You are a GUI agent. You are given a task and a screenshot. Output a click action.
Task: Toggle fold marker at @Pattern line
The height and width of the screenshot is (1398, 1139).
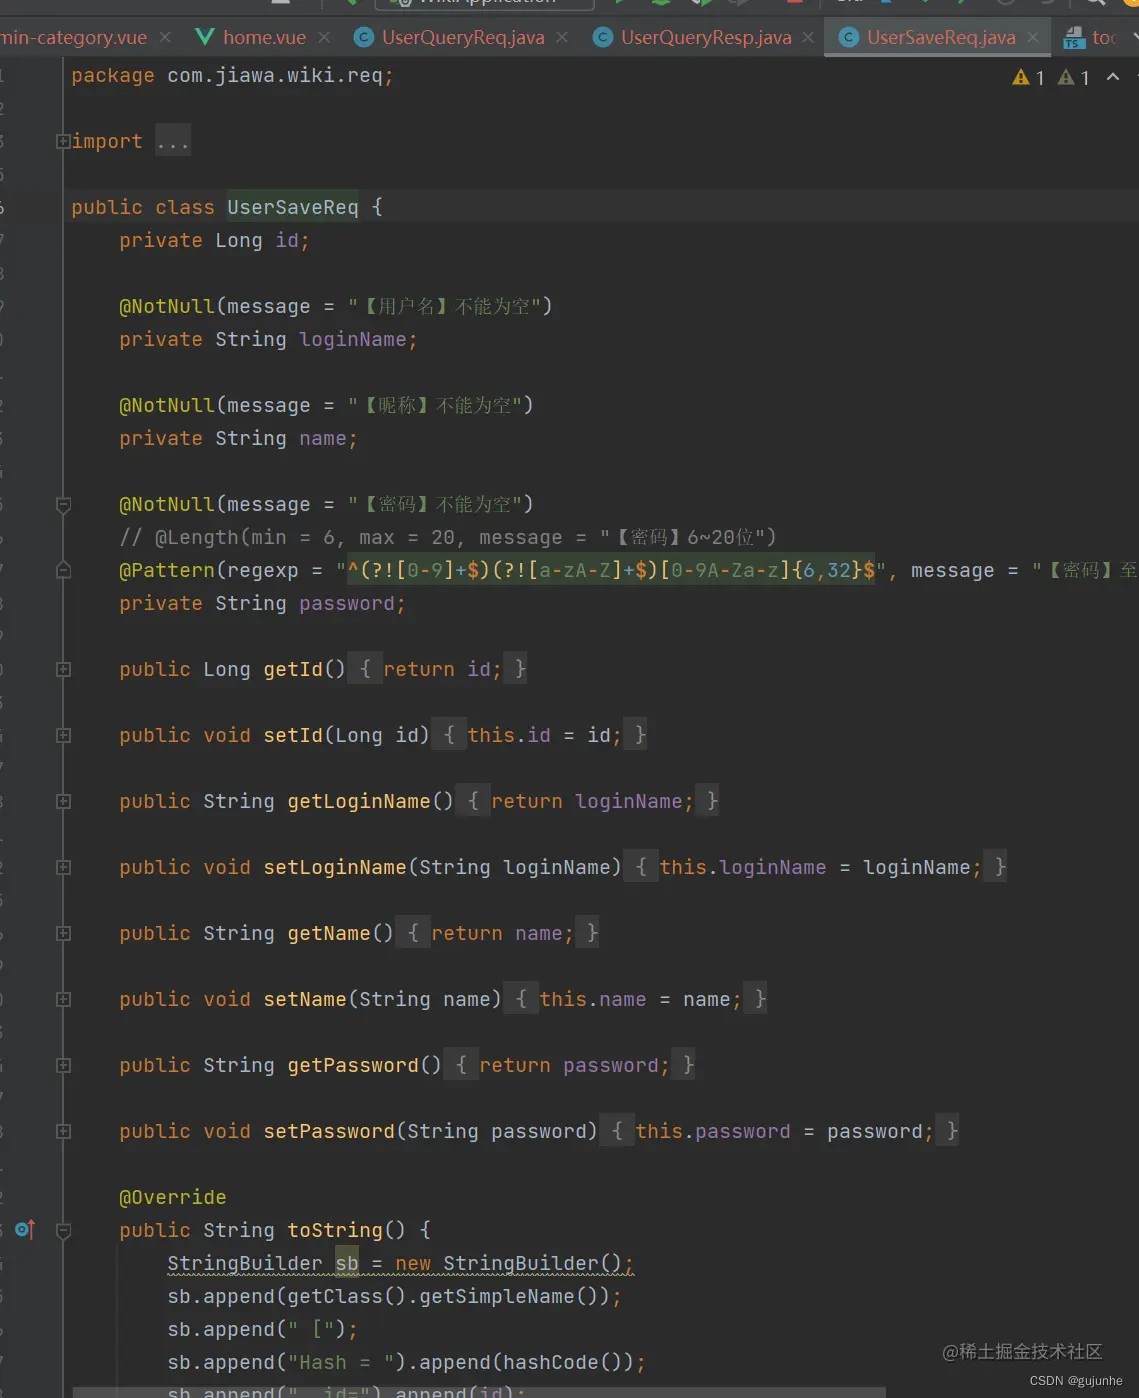[63, 570]
